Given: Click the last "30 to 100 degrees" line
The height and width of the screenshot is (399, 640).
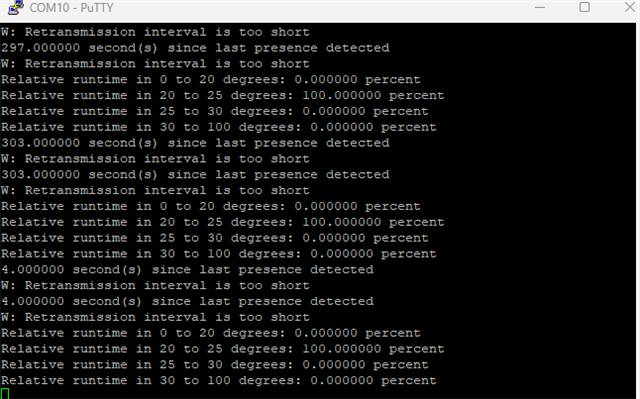Looking at the screenshot, I should click(218, 381).
